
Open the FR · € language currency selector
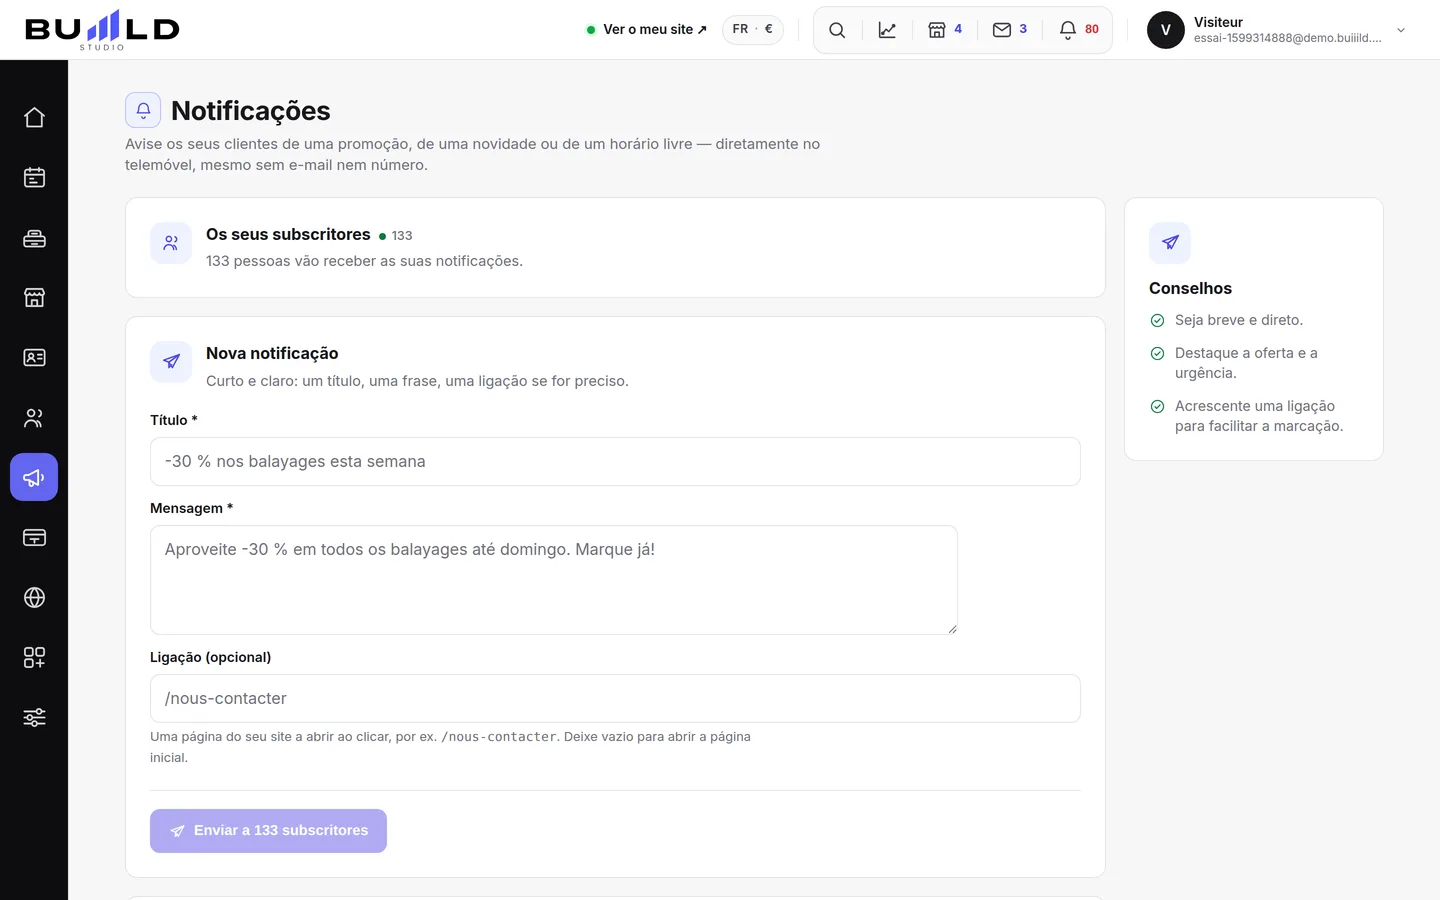pos(753,30)
